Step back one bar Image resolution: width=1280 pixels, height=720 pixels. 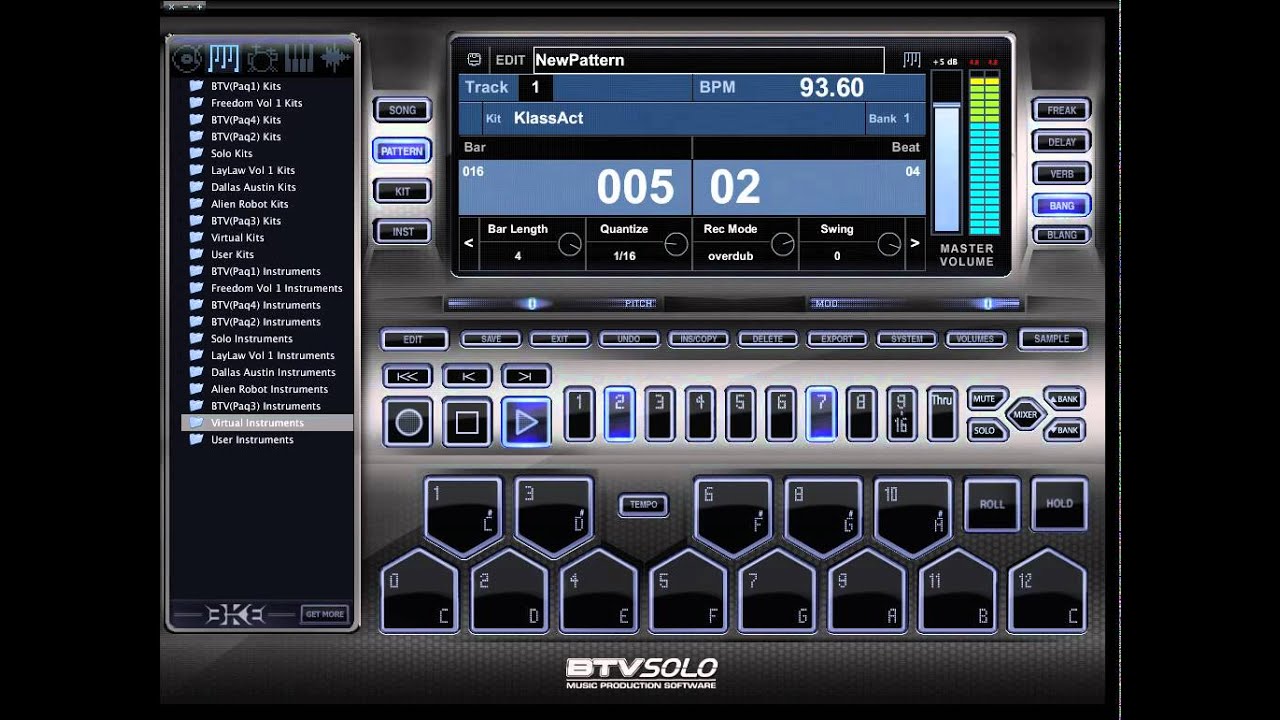(x=467, y=376)
